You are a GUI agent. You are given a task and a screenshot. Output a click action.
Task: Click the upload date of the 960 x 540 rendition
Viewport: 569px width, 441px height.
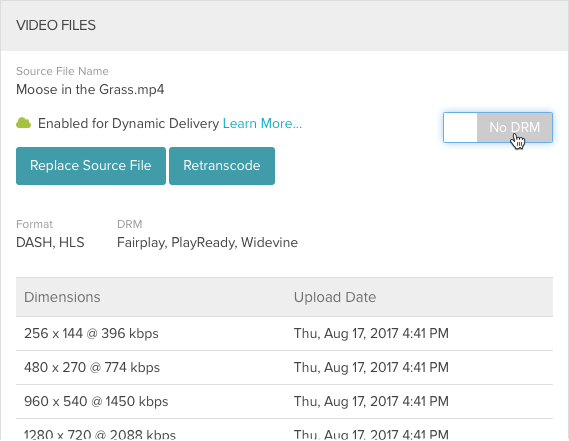[x=371, y=401]
